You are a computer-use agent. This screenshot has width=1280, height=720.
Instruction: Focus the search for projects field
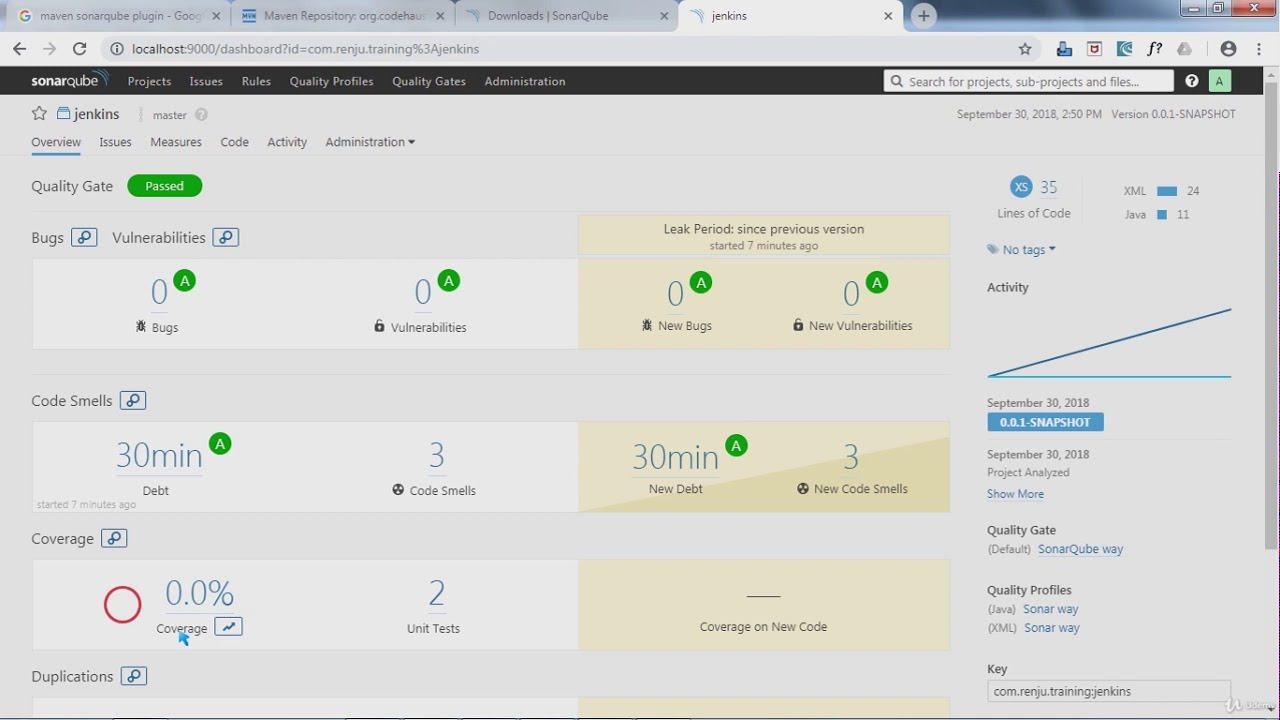pyautogui.click(x=1028, y=81)
